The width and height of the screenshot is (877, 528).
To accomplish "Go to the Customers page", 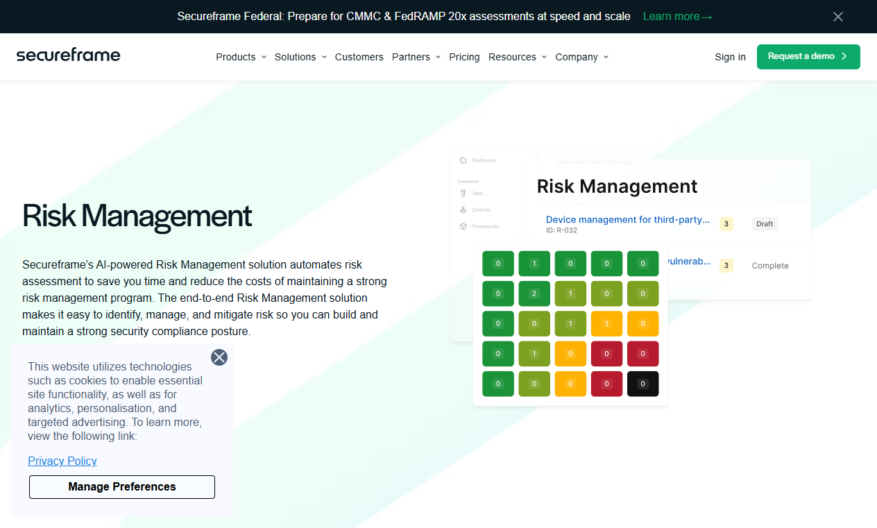I will click(x=359, y=57).
